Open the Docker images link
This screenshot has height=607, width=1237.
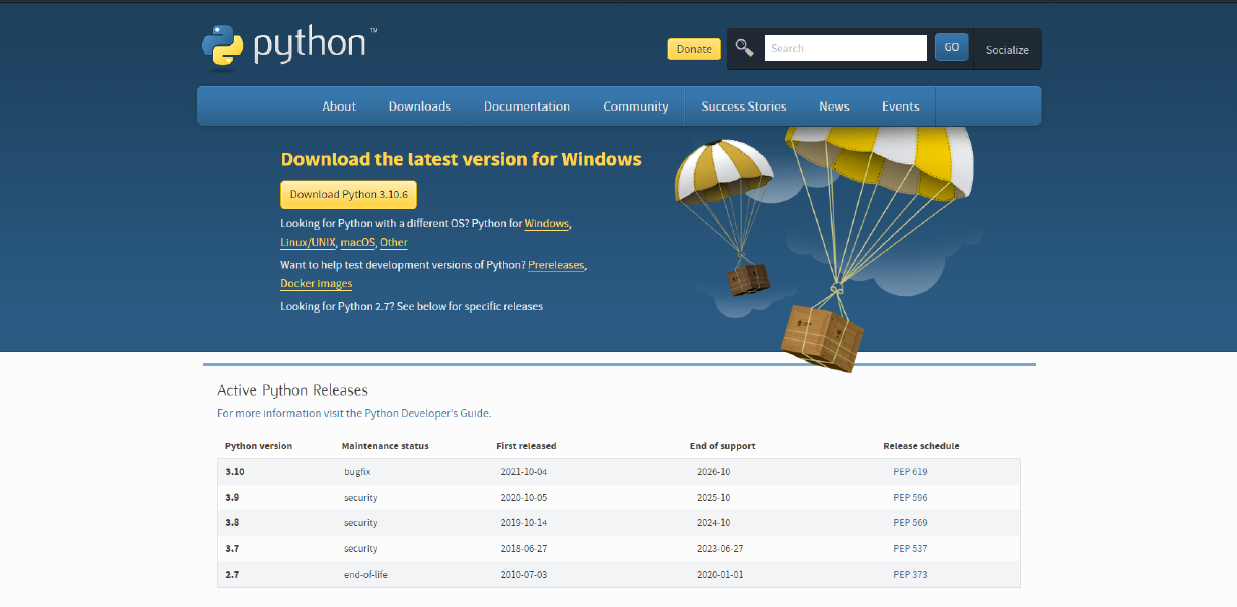[x=316, y=284]
